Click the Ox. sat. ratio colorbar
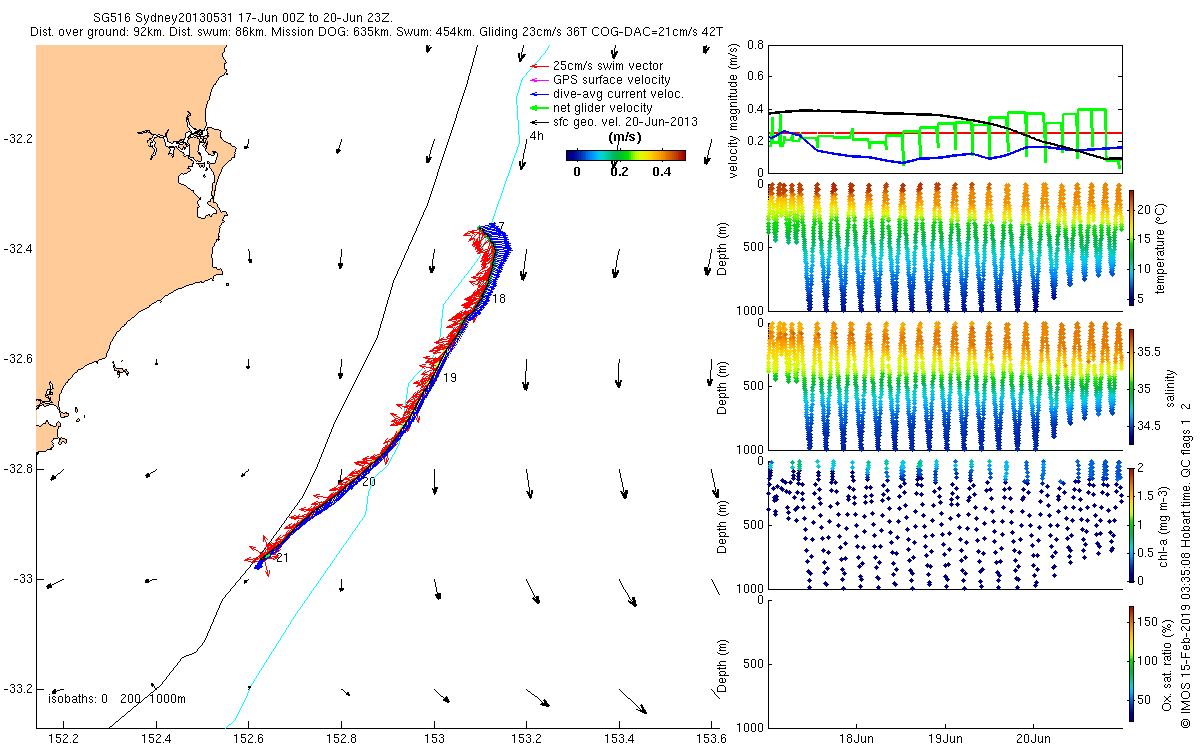This screenshot has height=750, width=1200. [x=1131, y=664]
